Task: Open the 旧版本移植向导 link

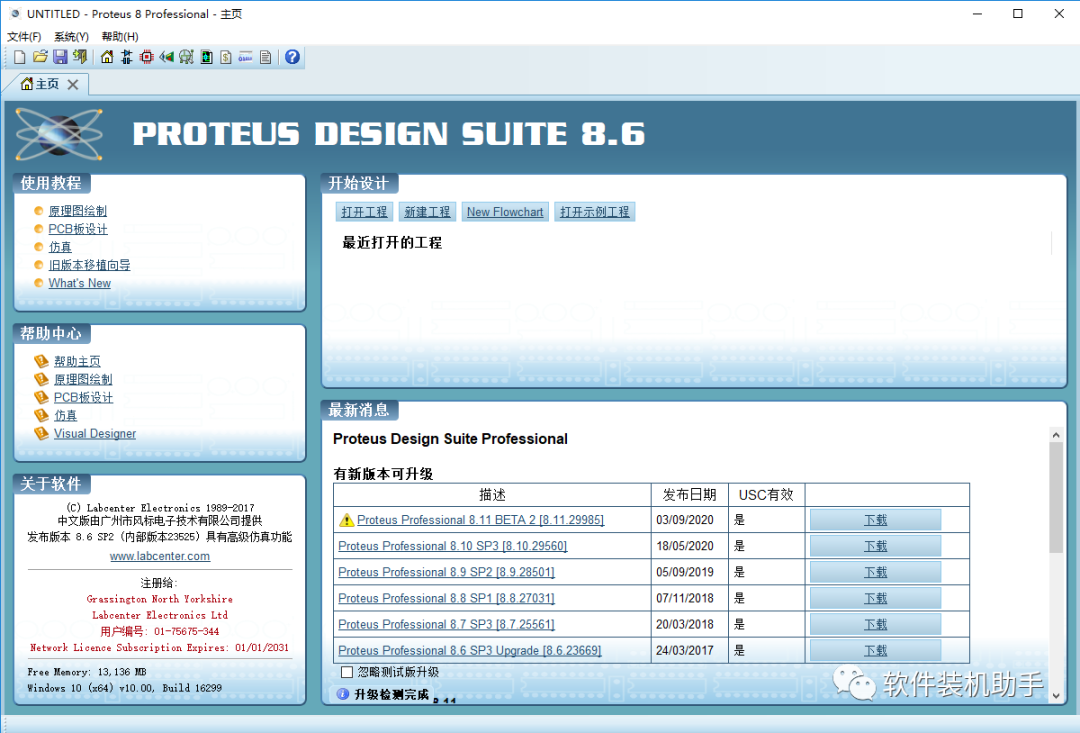Action: click(x=89, y=265)
